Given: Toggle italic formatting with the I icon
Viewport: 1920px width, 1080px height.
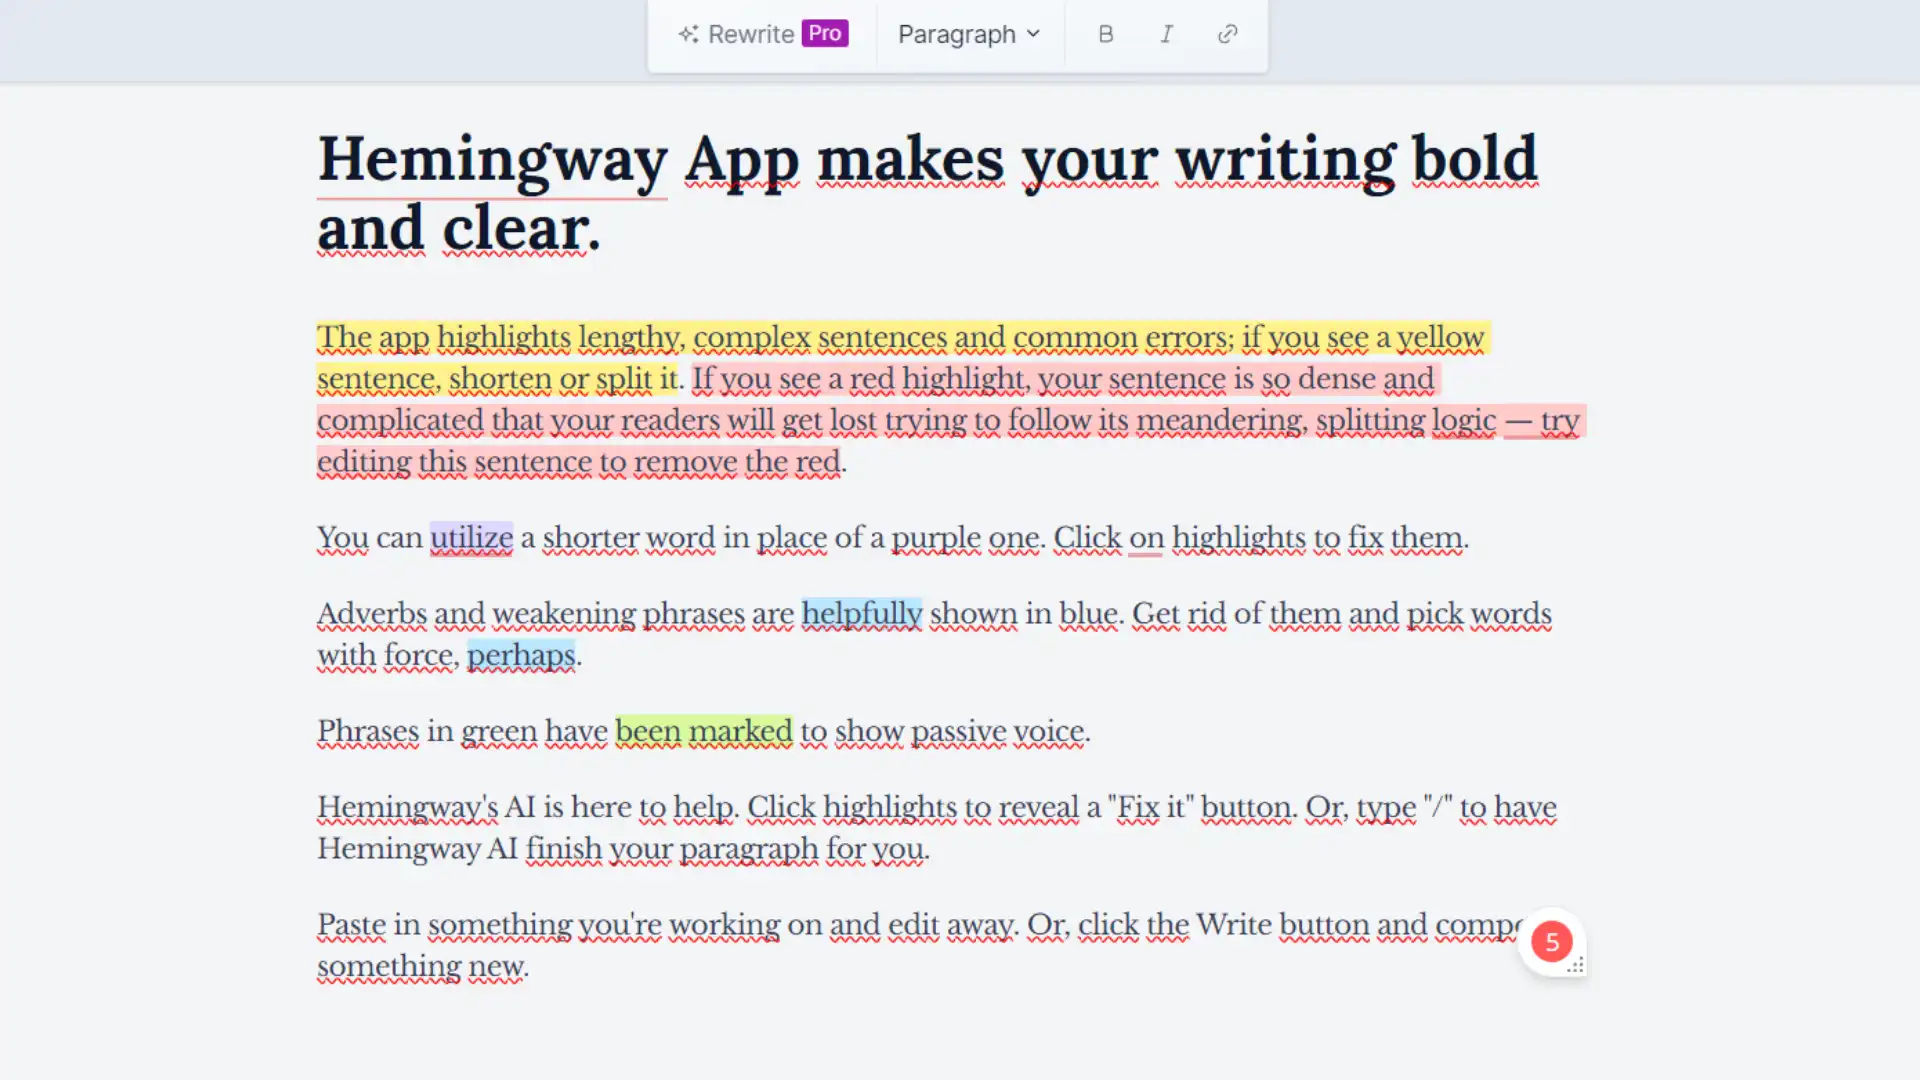Looking at the screenshot, I should pyautogui.click(x=1166, y=34).
